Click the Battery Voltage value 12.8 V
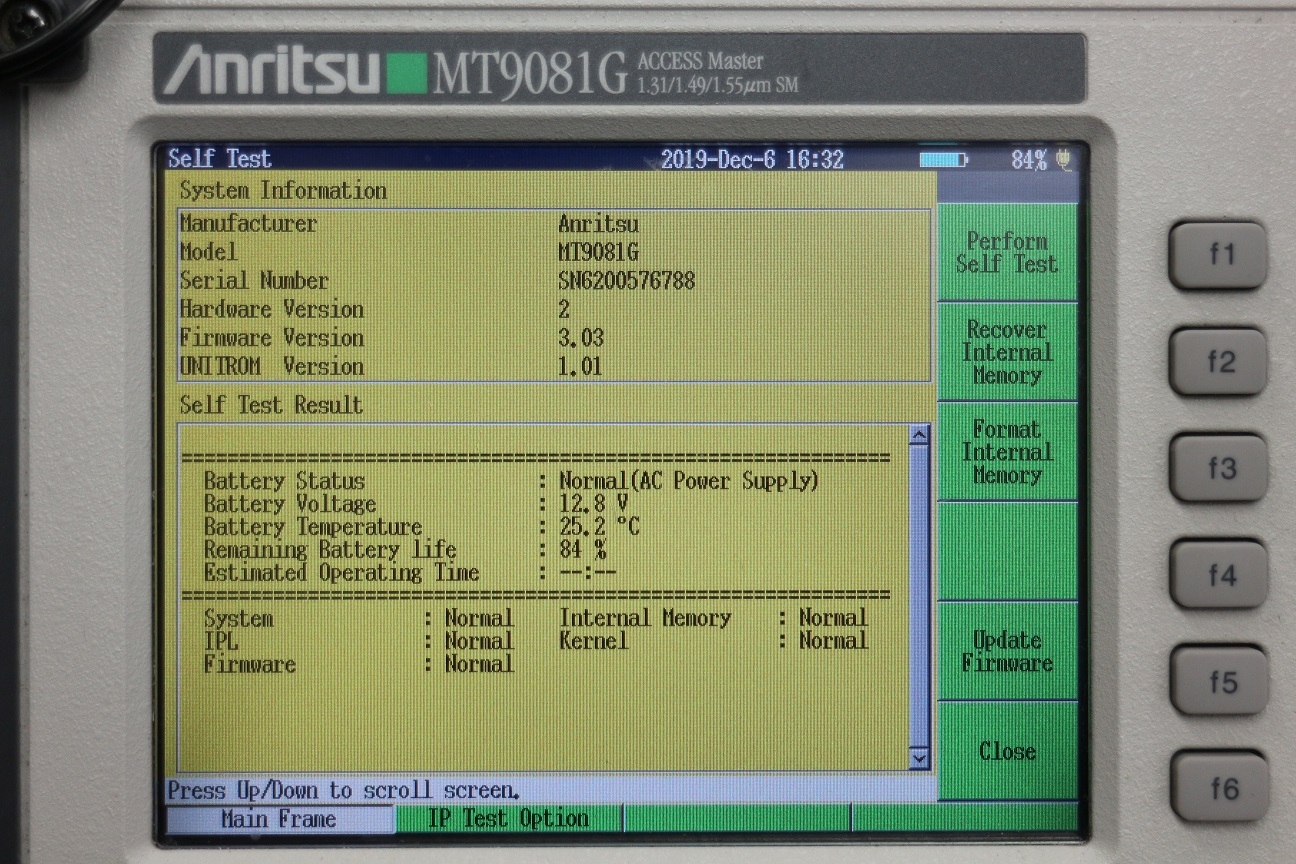 tap(594, 504)
